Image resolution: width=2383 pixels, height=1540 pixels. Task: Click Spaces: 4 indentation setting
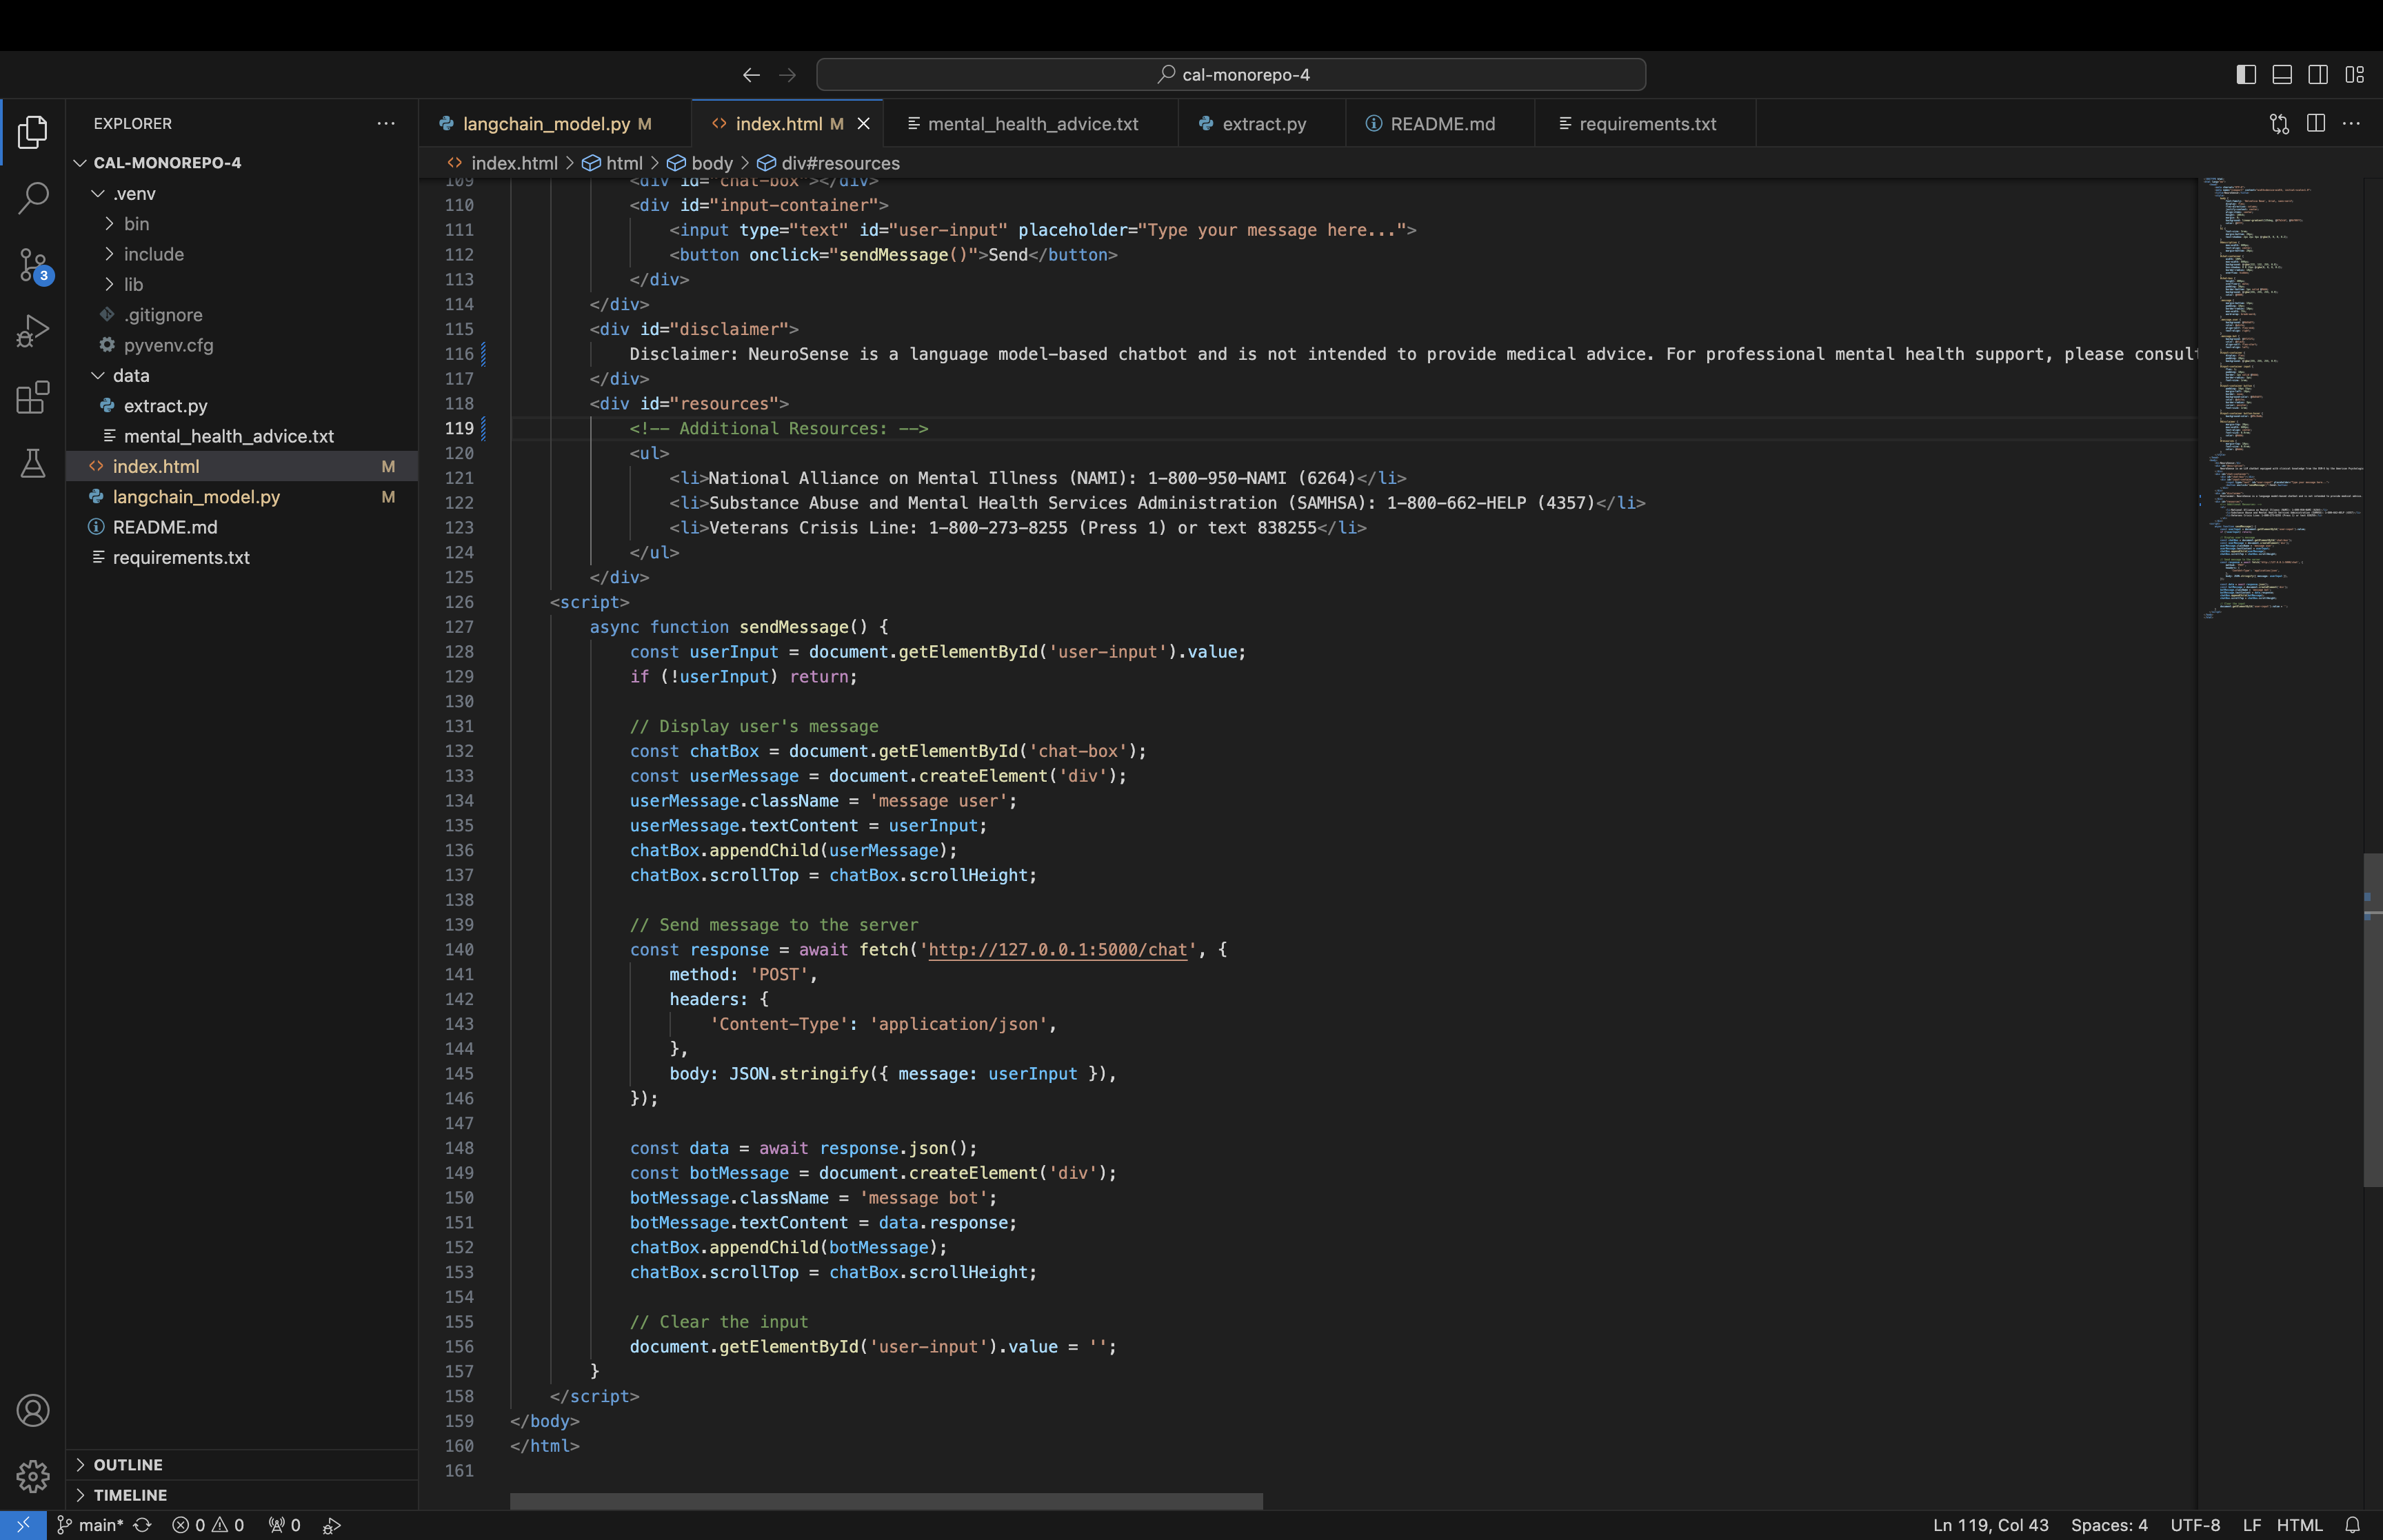(2109, 1525)
